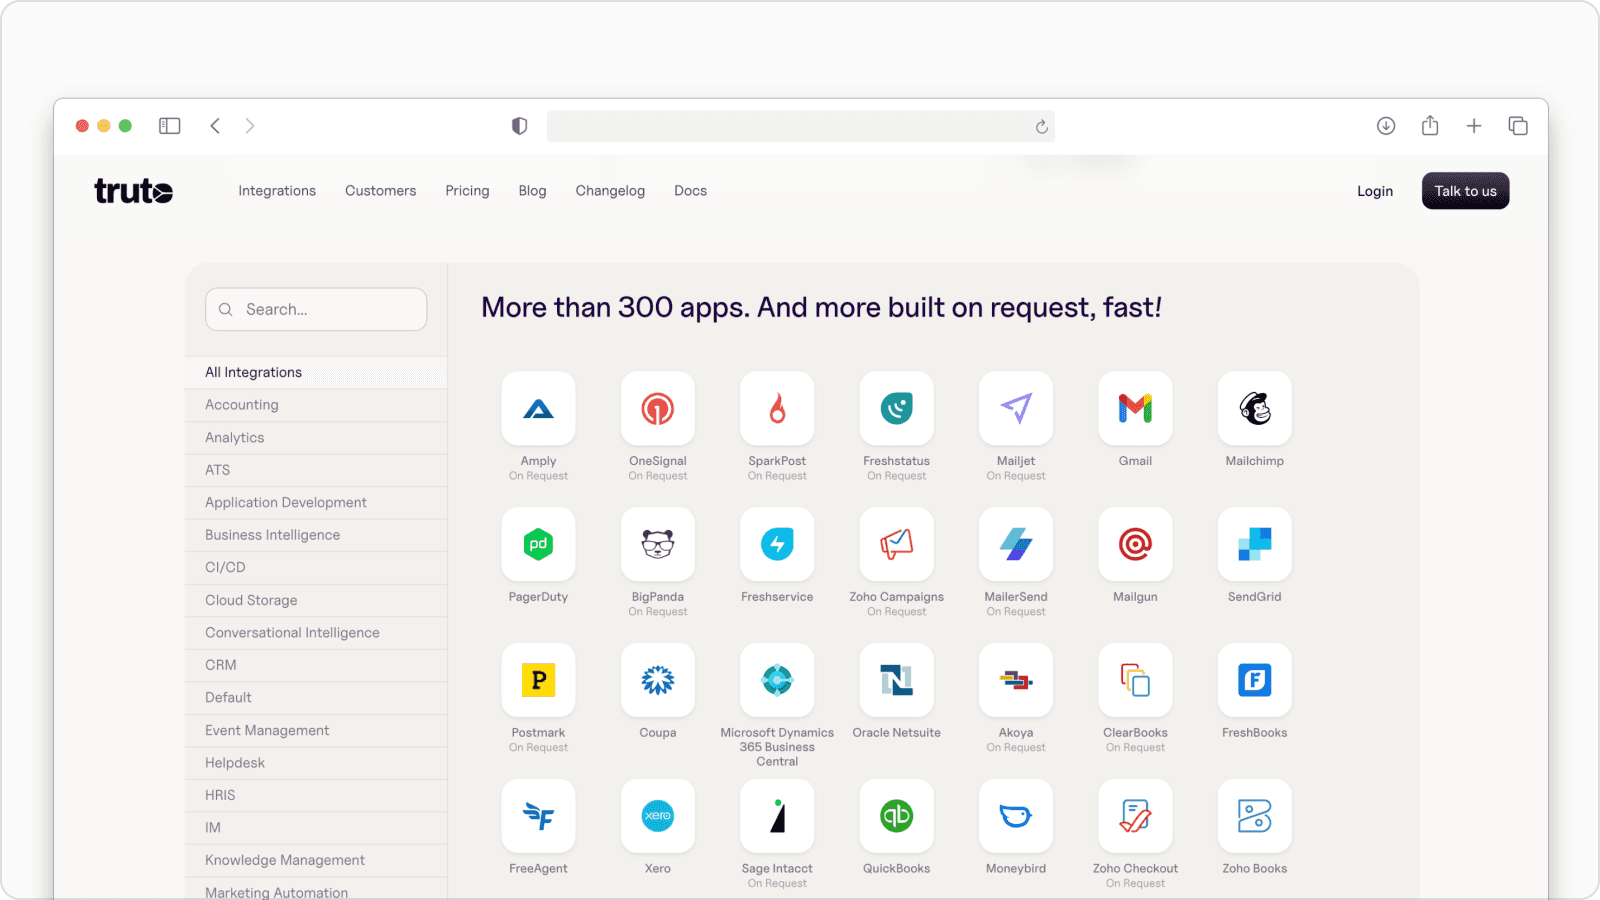Open the Mailchimp monkey icon
The width and height of the screenshot is (1600, 900).
tap(1255, 408)
